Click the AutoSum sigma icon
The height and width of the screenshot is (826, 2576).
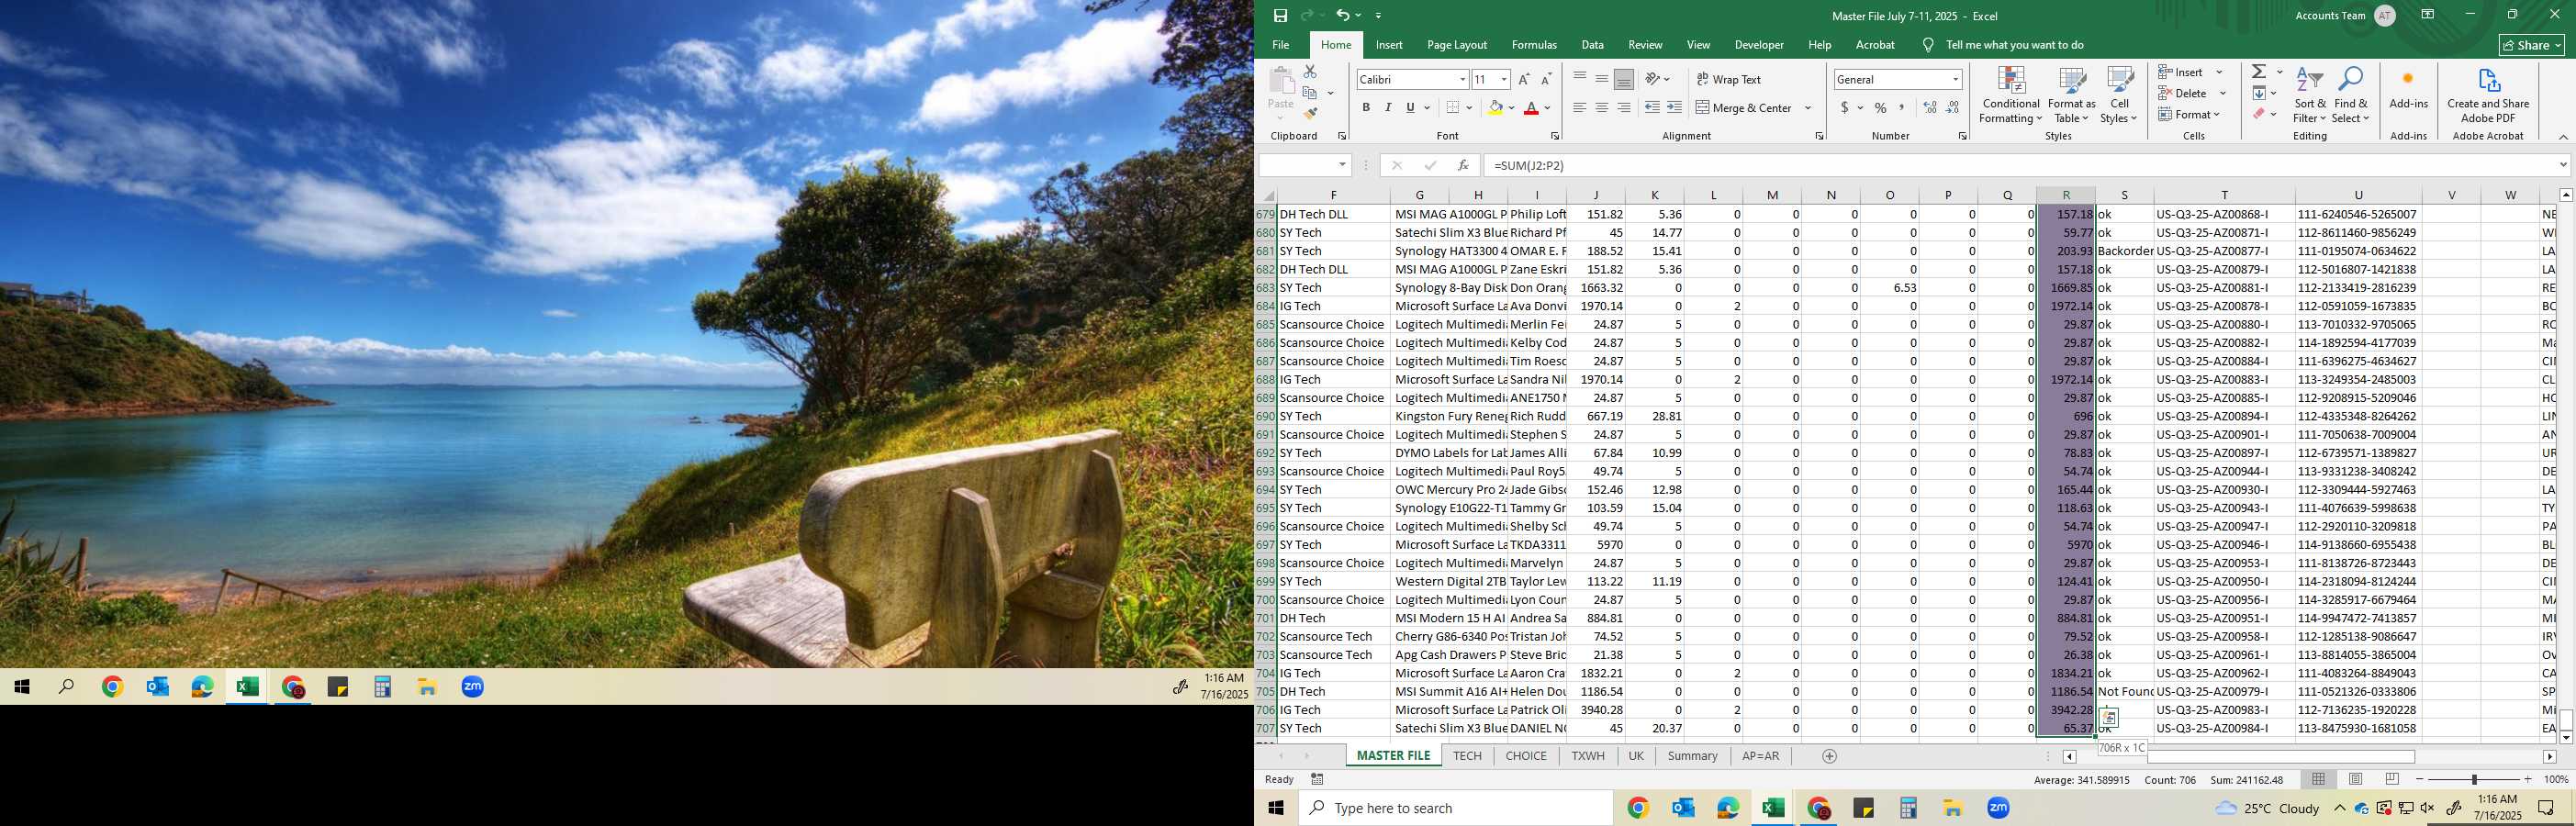tap(2259, 71)
